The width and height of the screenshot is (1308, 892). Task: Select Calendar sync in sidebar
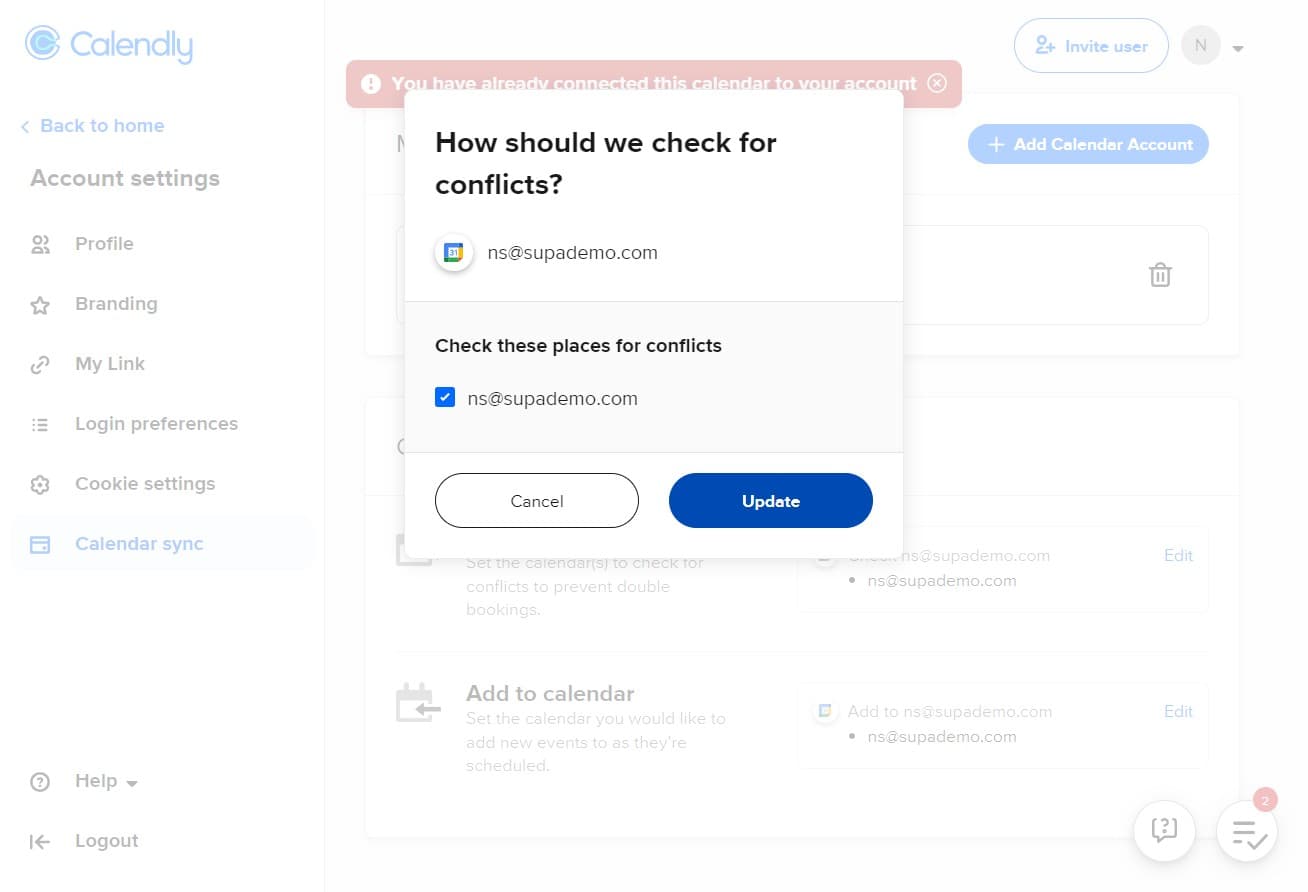pyautogui.click(x=139, y=544)
